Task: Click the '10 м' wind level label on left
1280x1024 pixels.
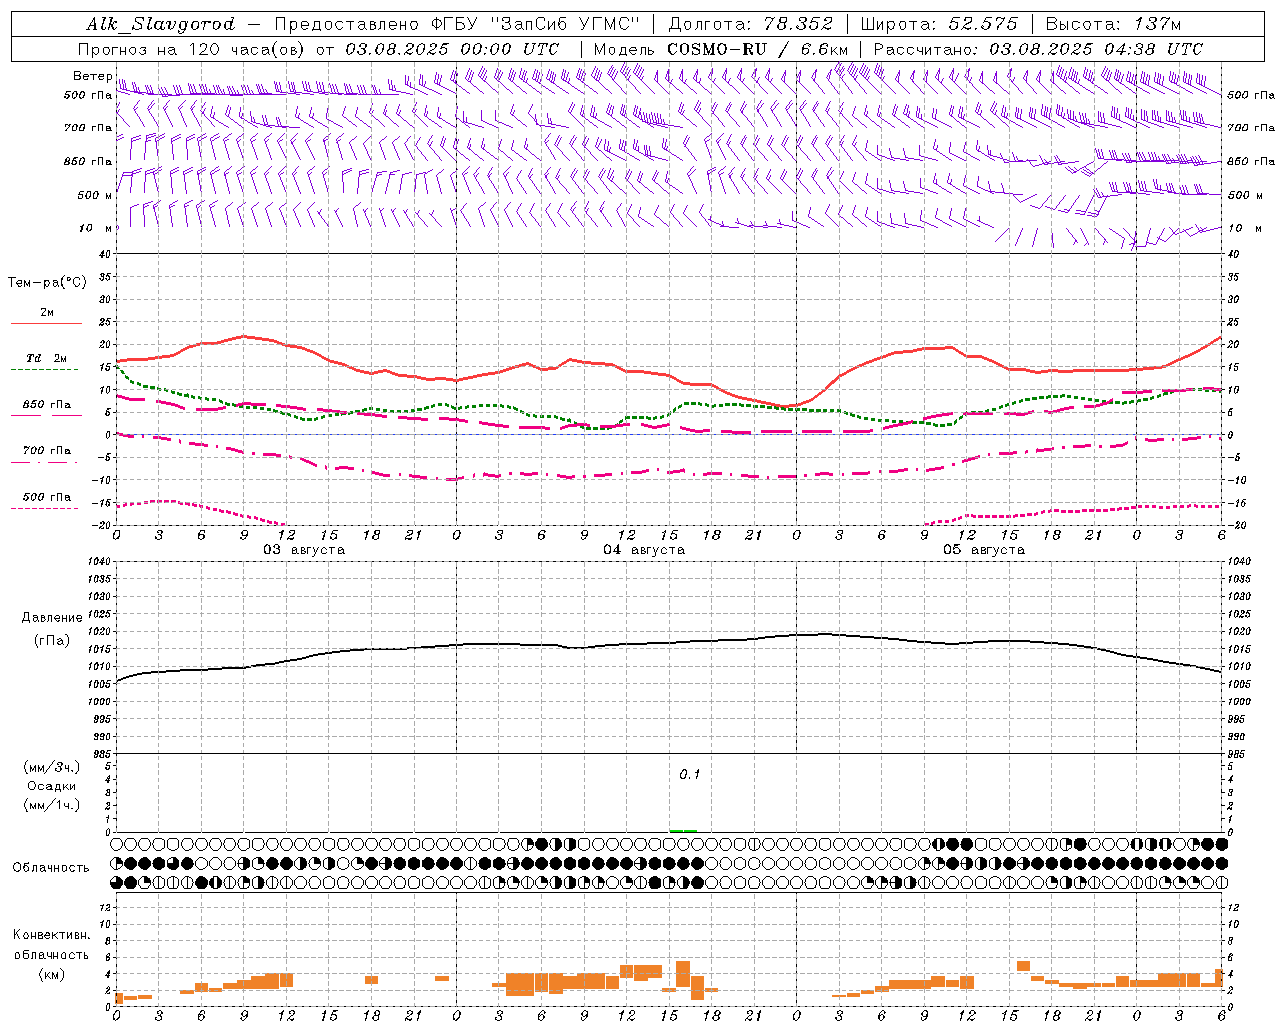Action: 96,228
